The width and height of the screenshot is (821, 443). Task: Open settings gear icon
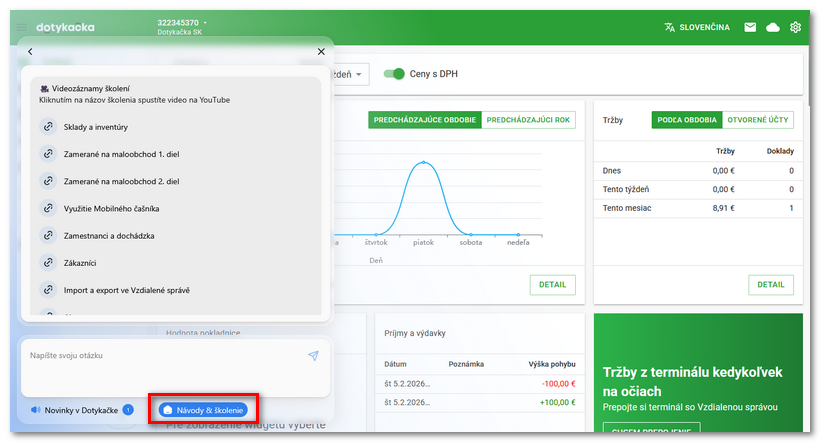pos(796,27)
